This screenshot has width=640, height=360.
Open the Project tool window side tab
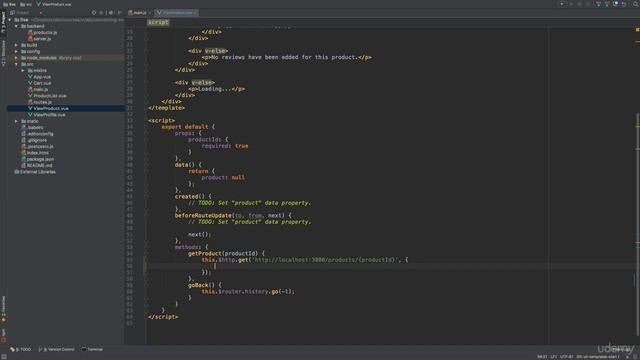3,22
